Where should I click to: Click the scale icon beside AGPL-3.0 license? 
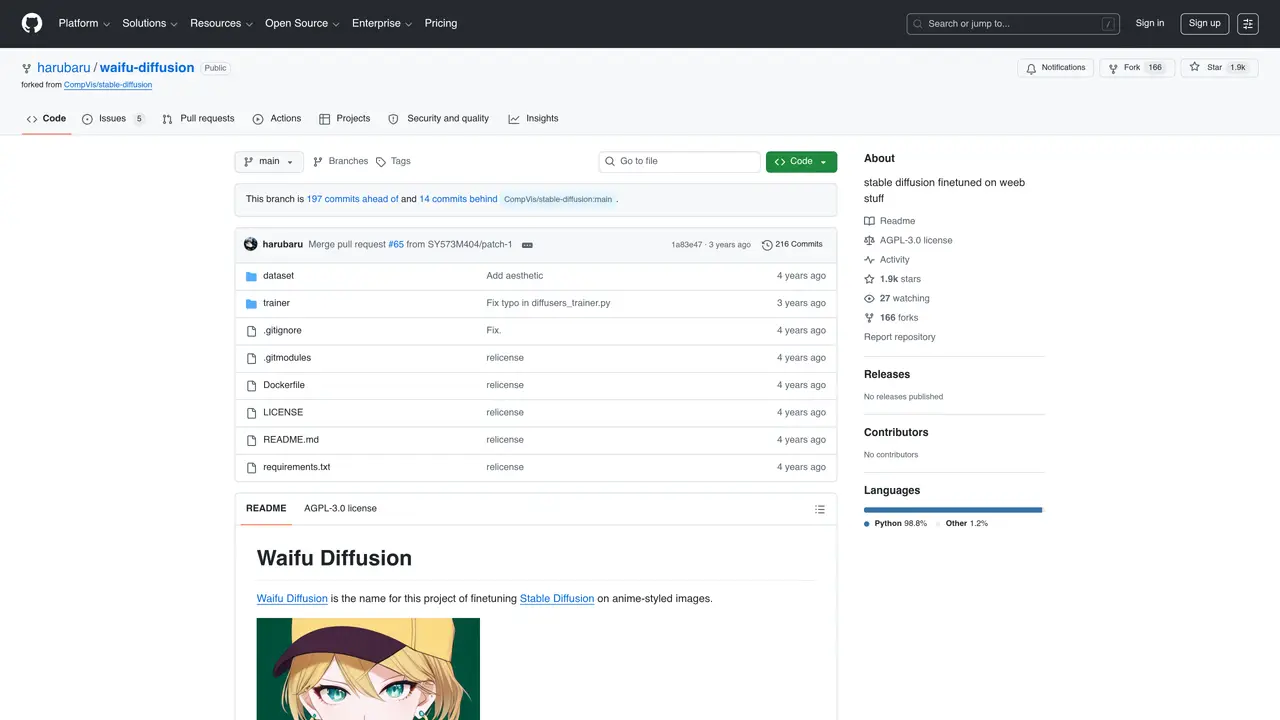click(870, 241)
